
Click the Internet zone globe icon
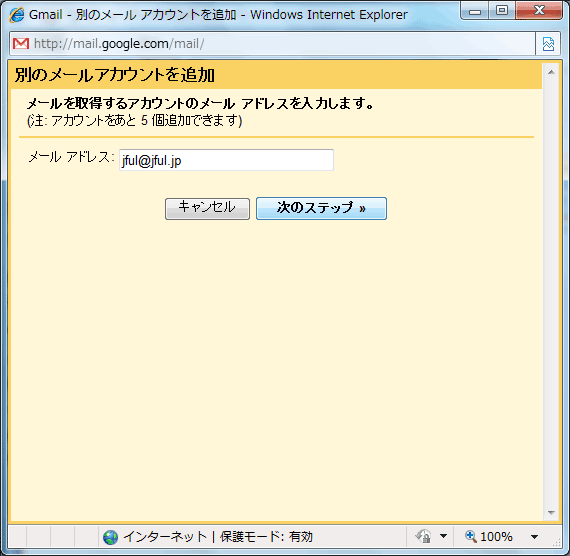coord(110,537)
